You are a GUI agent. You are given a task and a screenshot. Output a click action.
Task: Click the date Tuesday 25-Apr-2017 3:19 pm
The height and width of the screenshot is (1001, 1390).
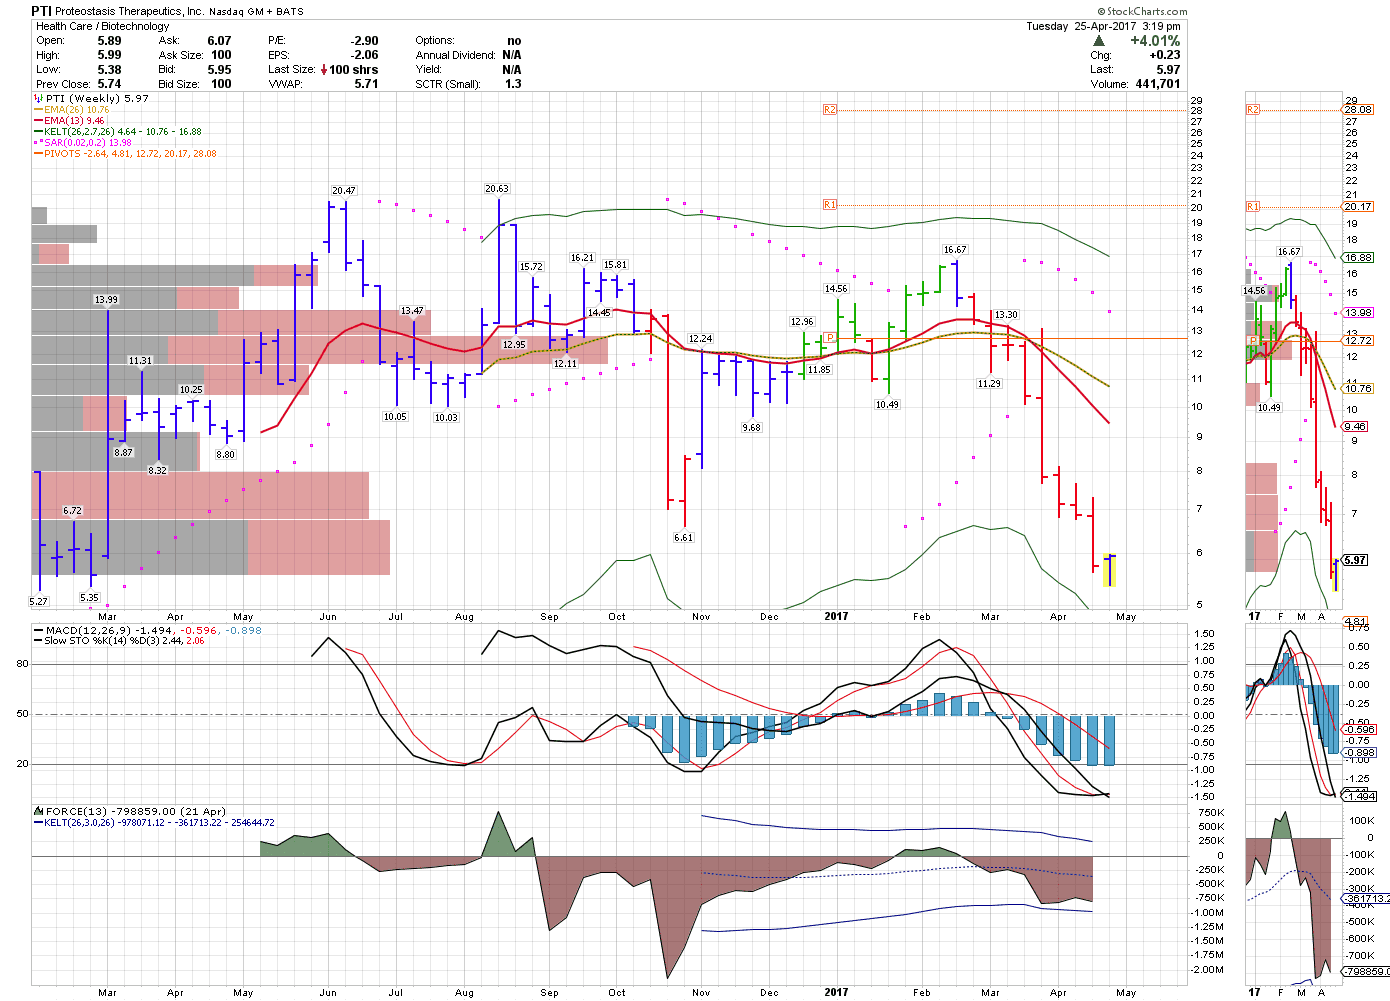[1103, 26]
